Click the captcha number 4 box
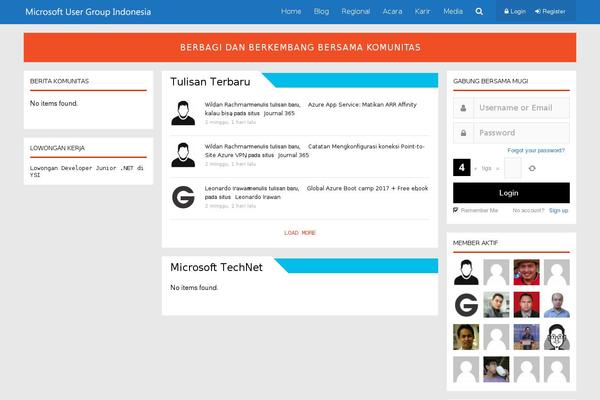Screen dimensions: 600x400 click(x=461, y=167)
